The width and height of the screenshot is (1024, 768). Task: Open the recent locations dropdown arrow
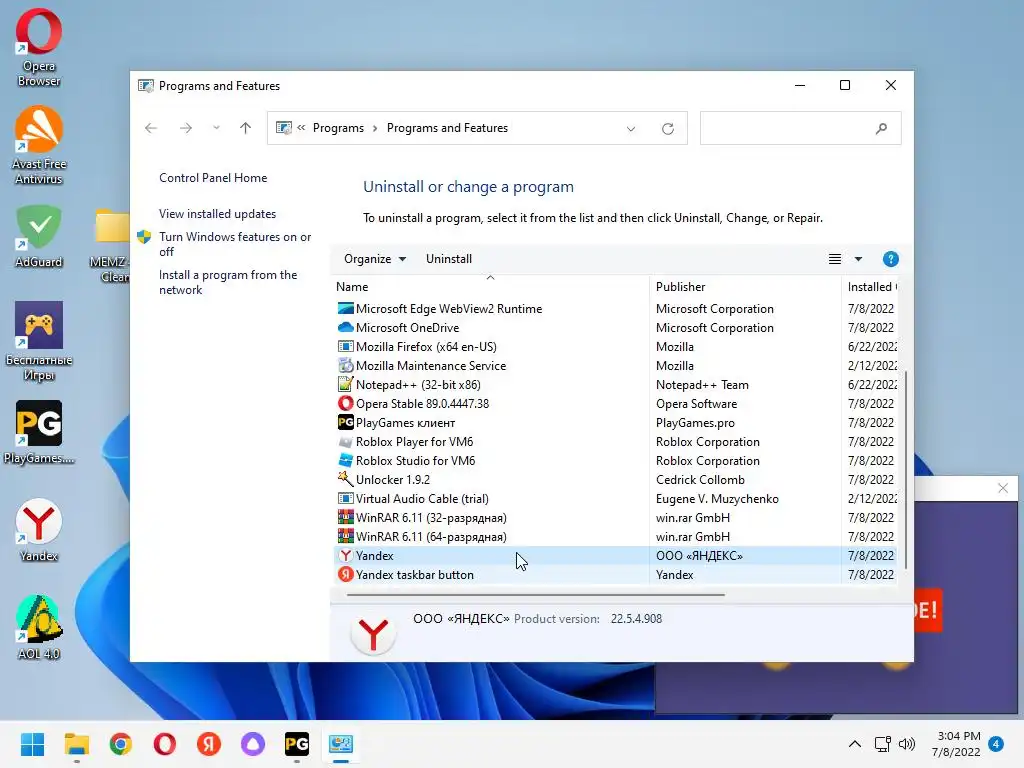tap(216, 128)
